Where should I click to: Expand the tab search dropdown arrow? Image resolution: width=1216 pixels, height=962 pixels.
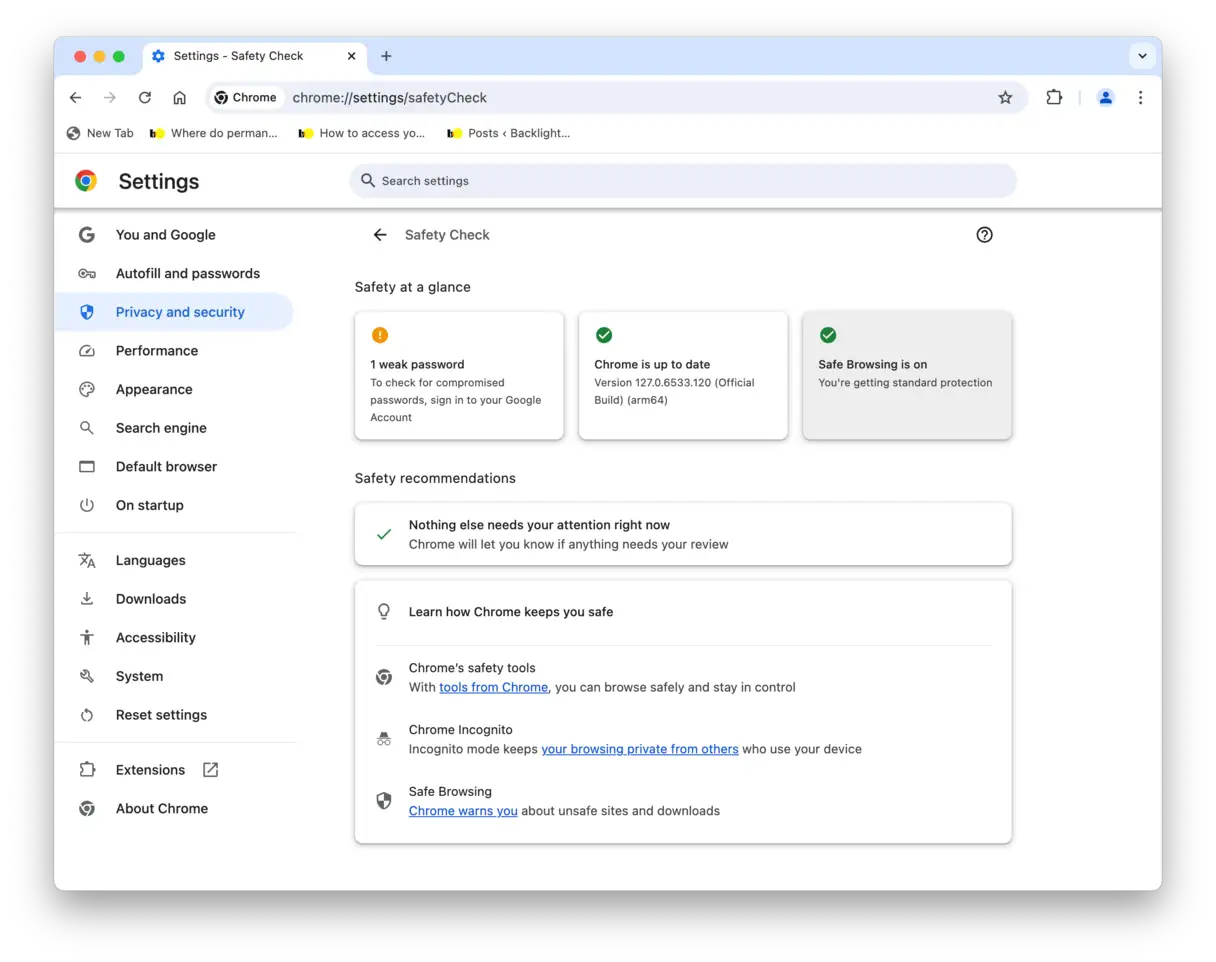[1142, 56]
